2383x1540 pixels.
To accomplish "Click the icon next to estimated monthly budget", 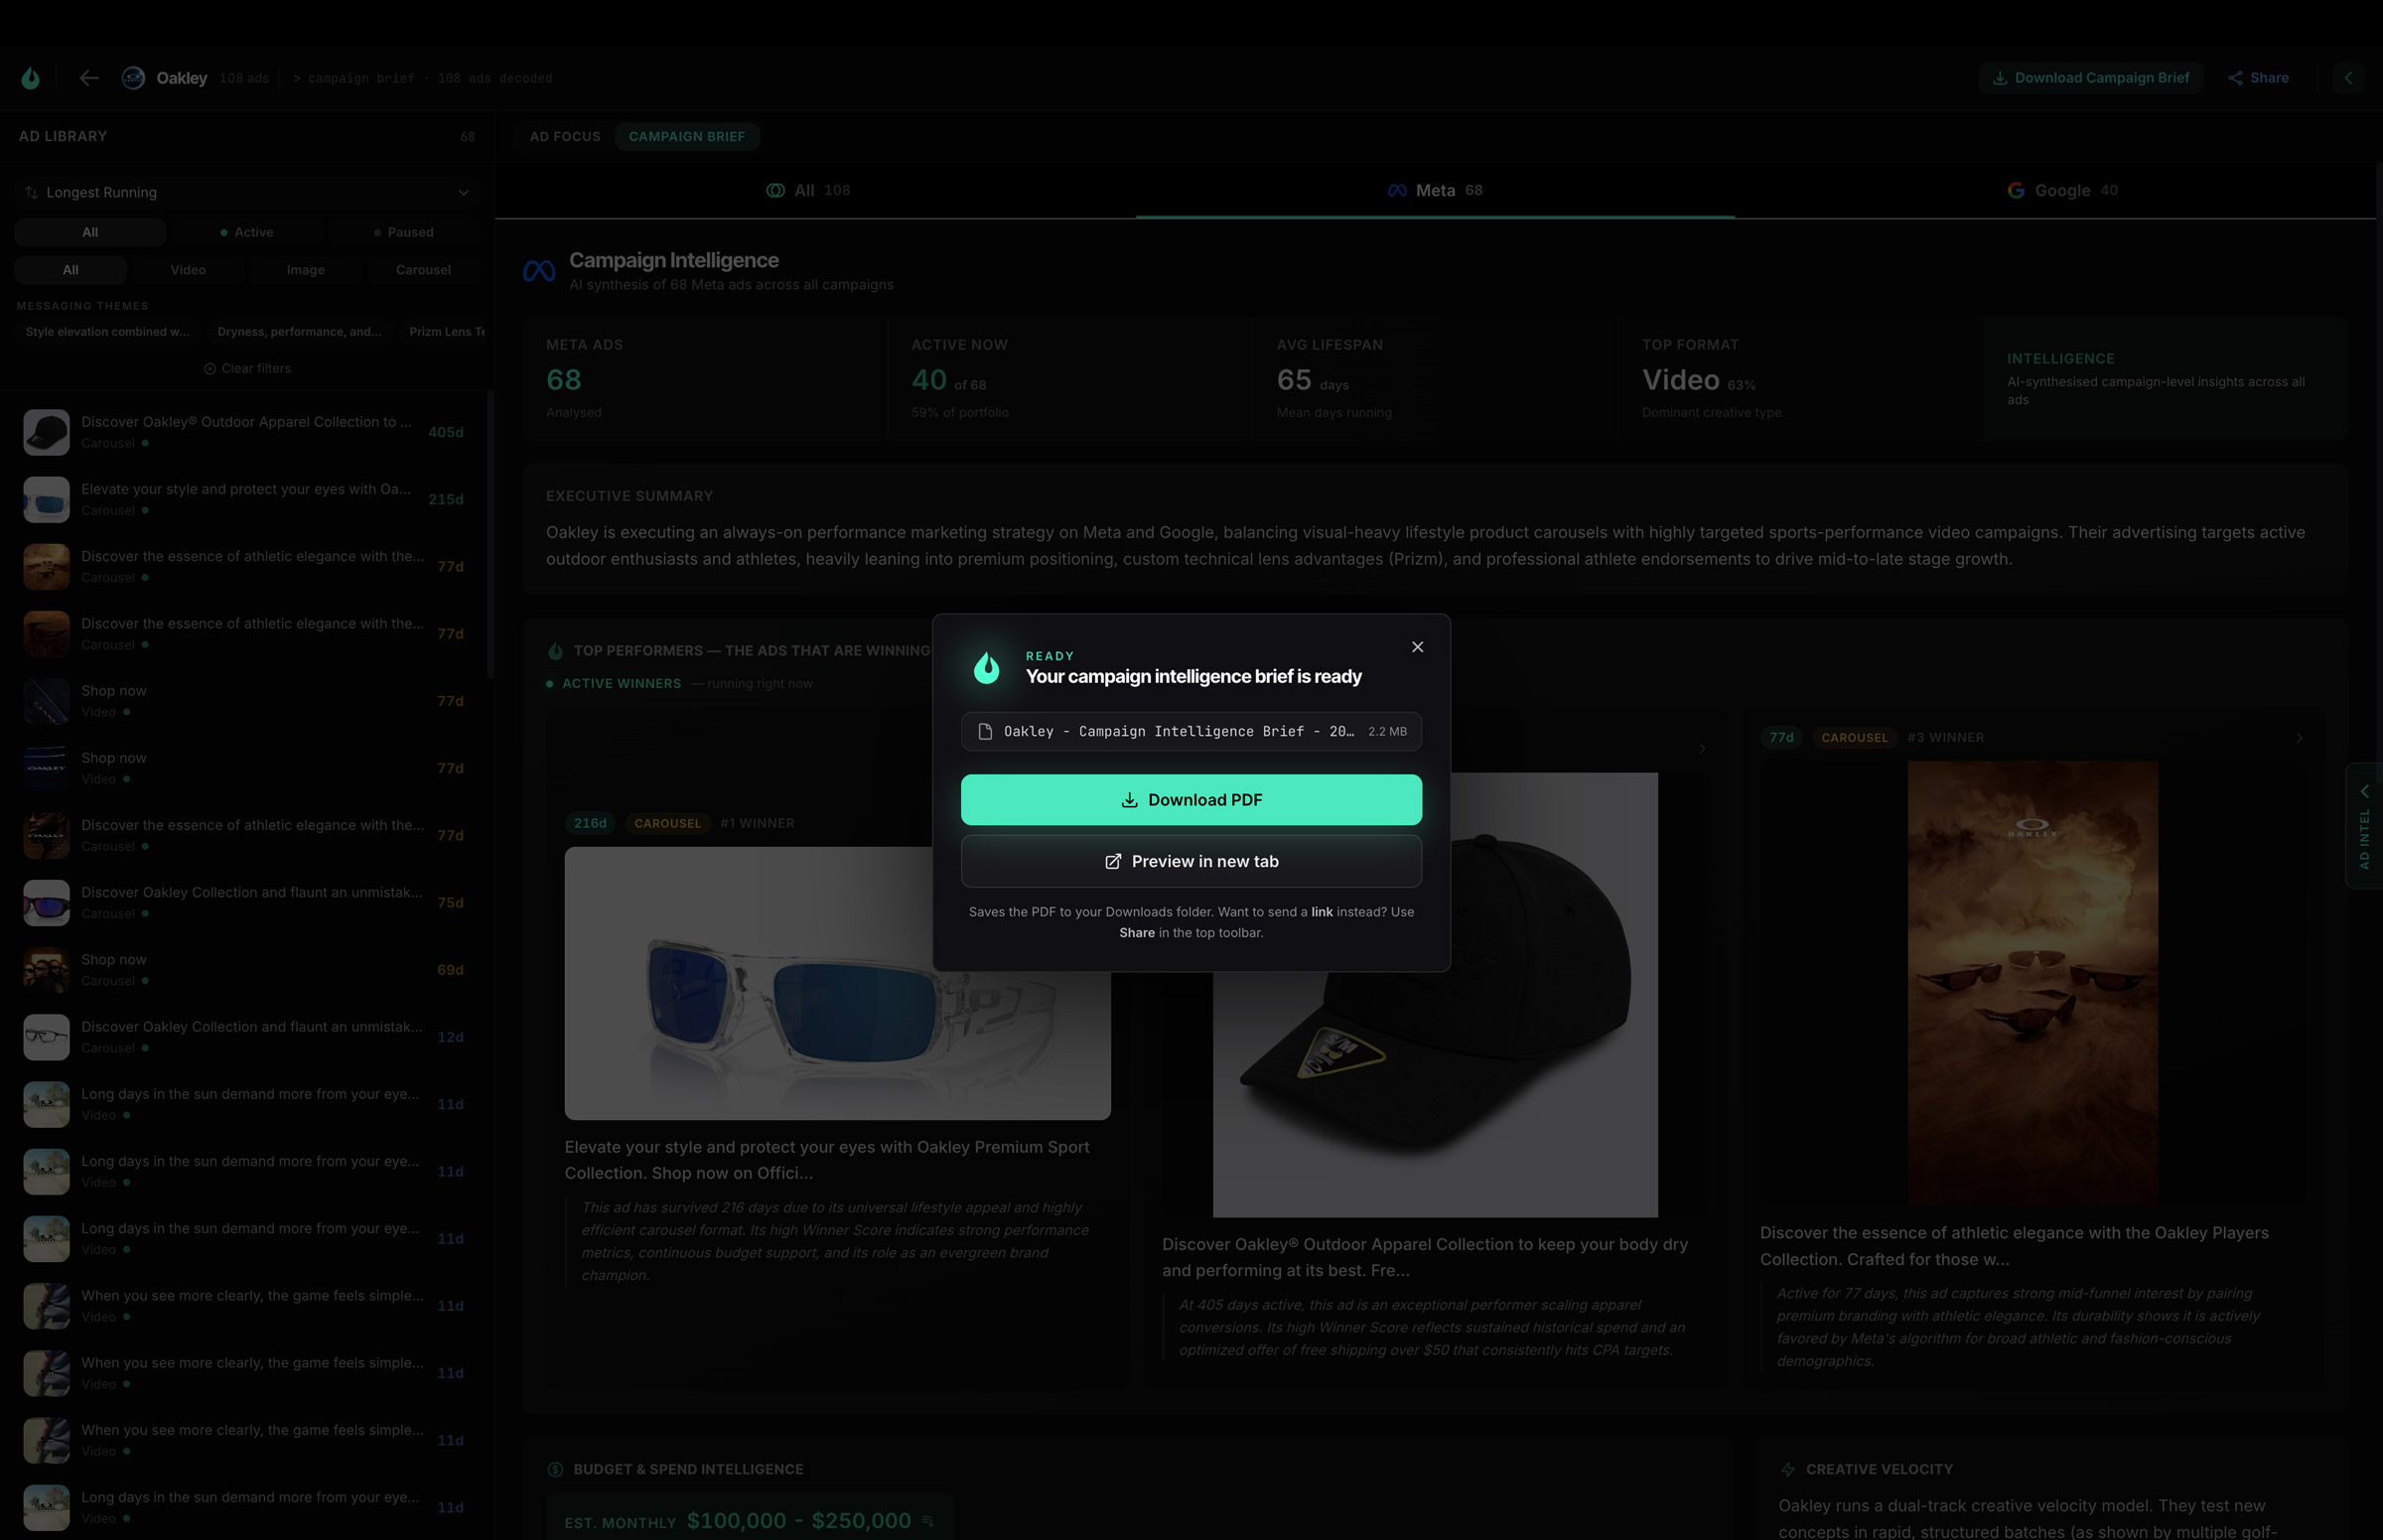I will 928,1521.
